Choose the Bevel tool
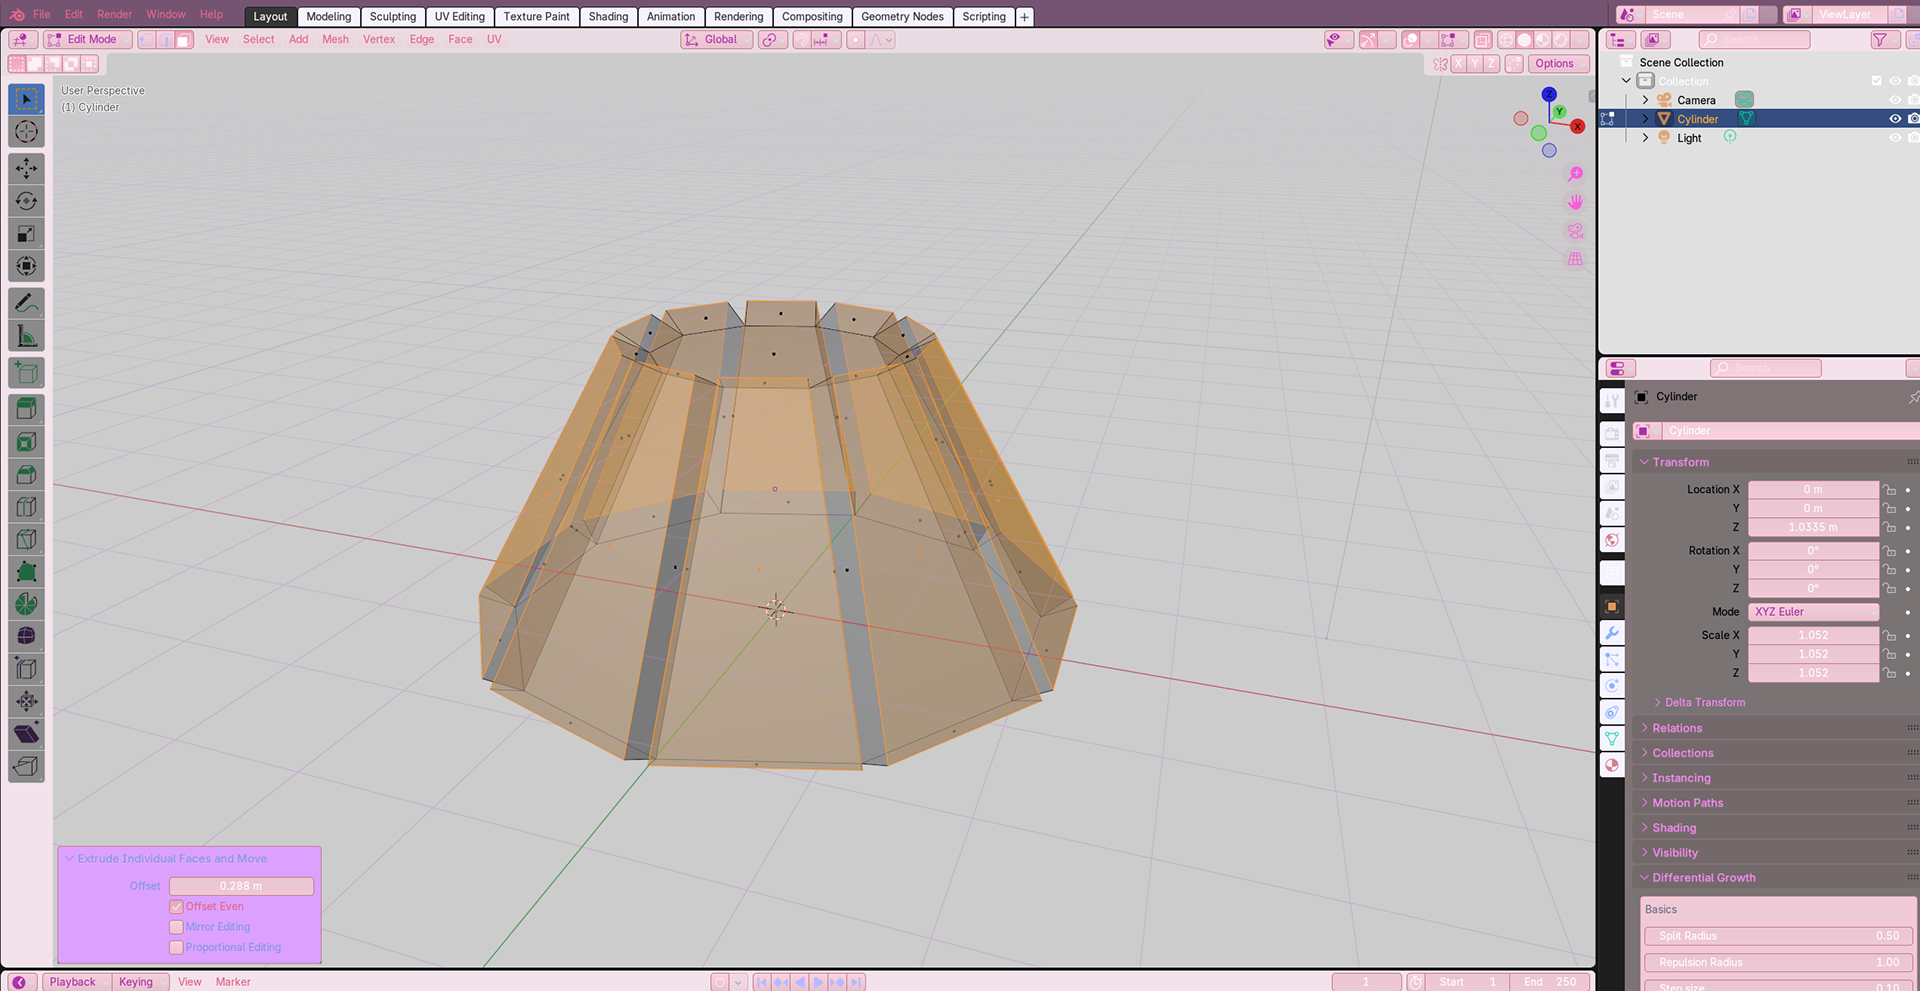 pyautogui.click(x=27, y=474)
